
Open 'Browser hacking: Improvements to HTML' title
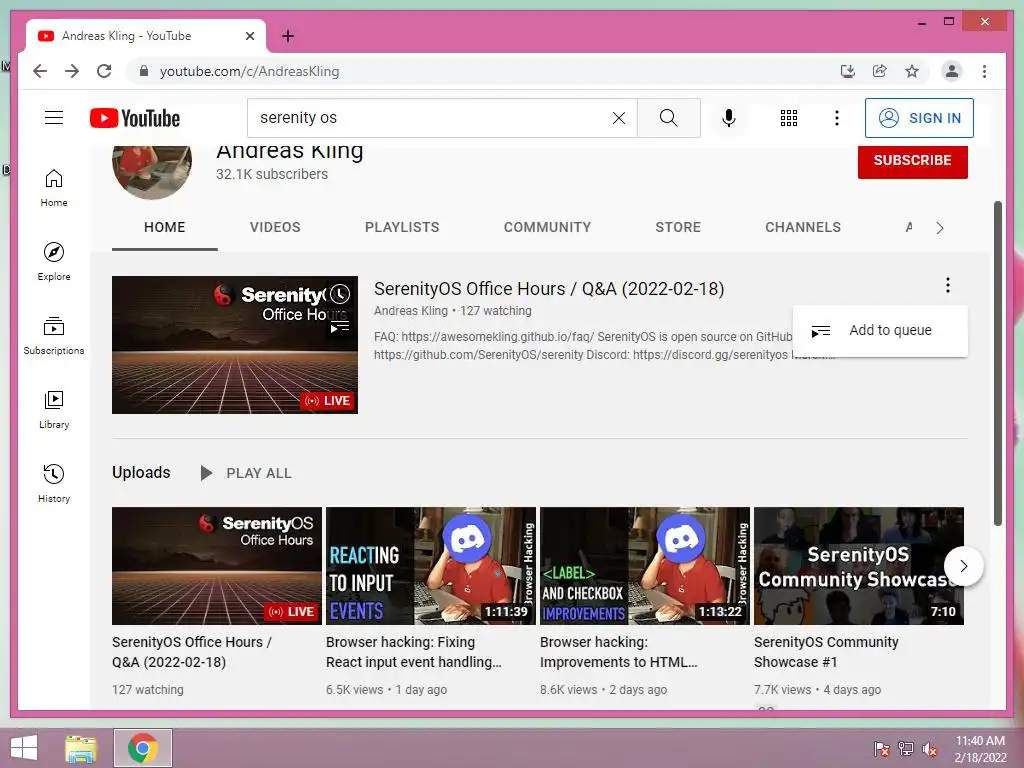pyautogui.click(x=618, y=652)
